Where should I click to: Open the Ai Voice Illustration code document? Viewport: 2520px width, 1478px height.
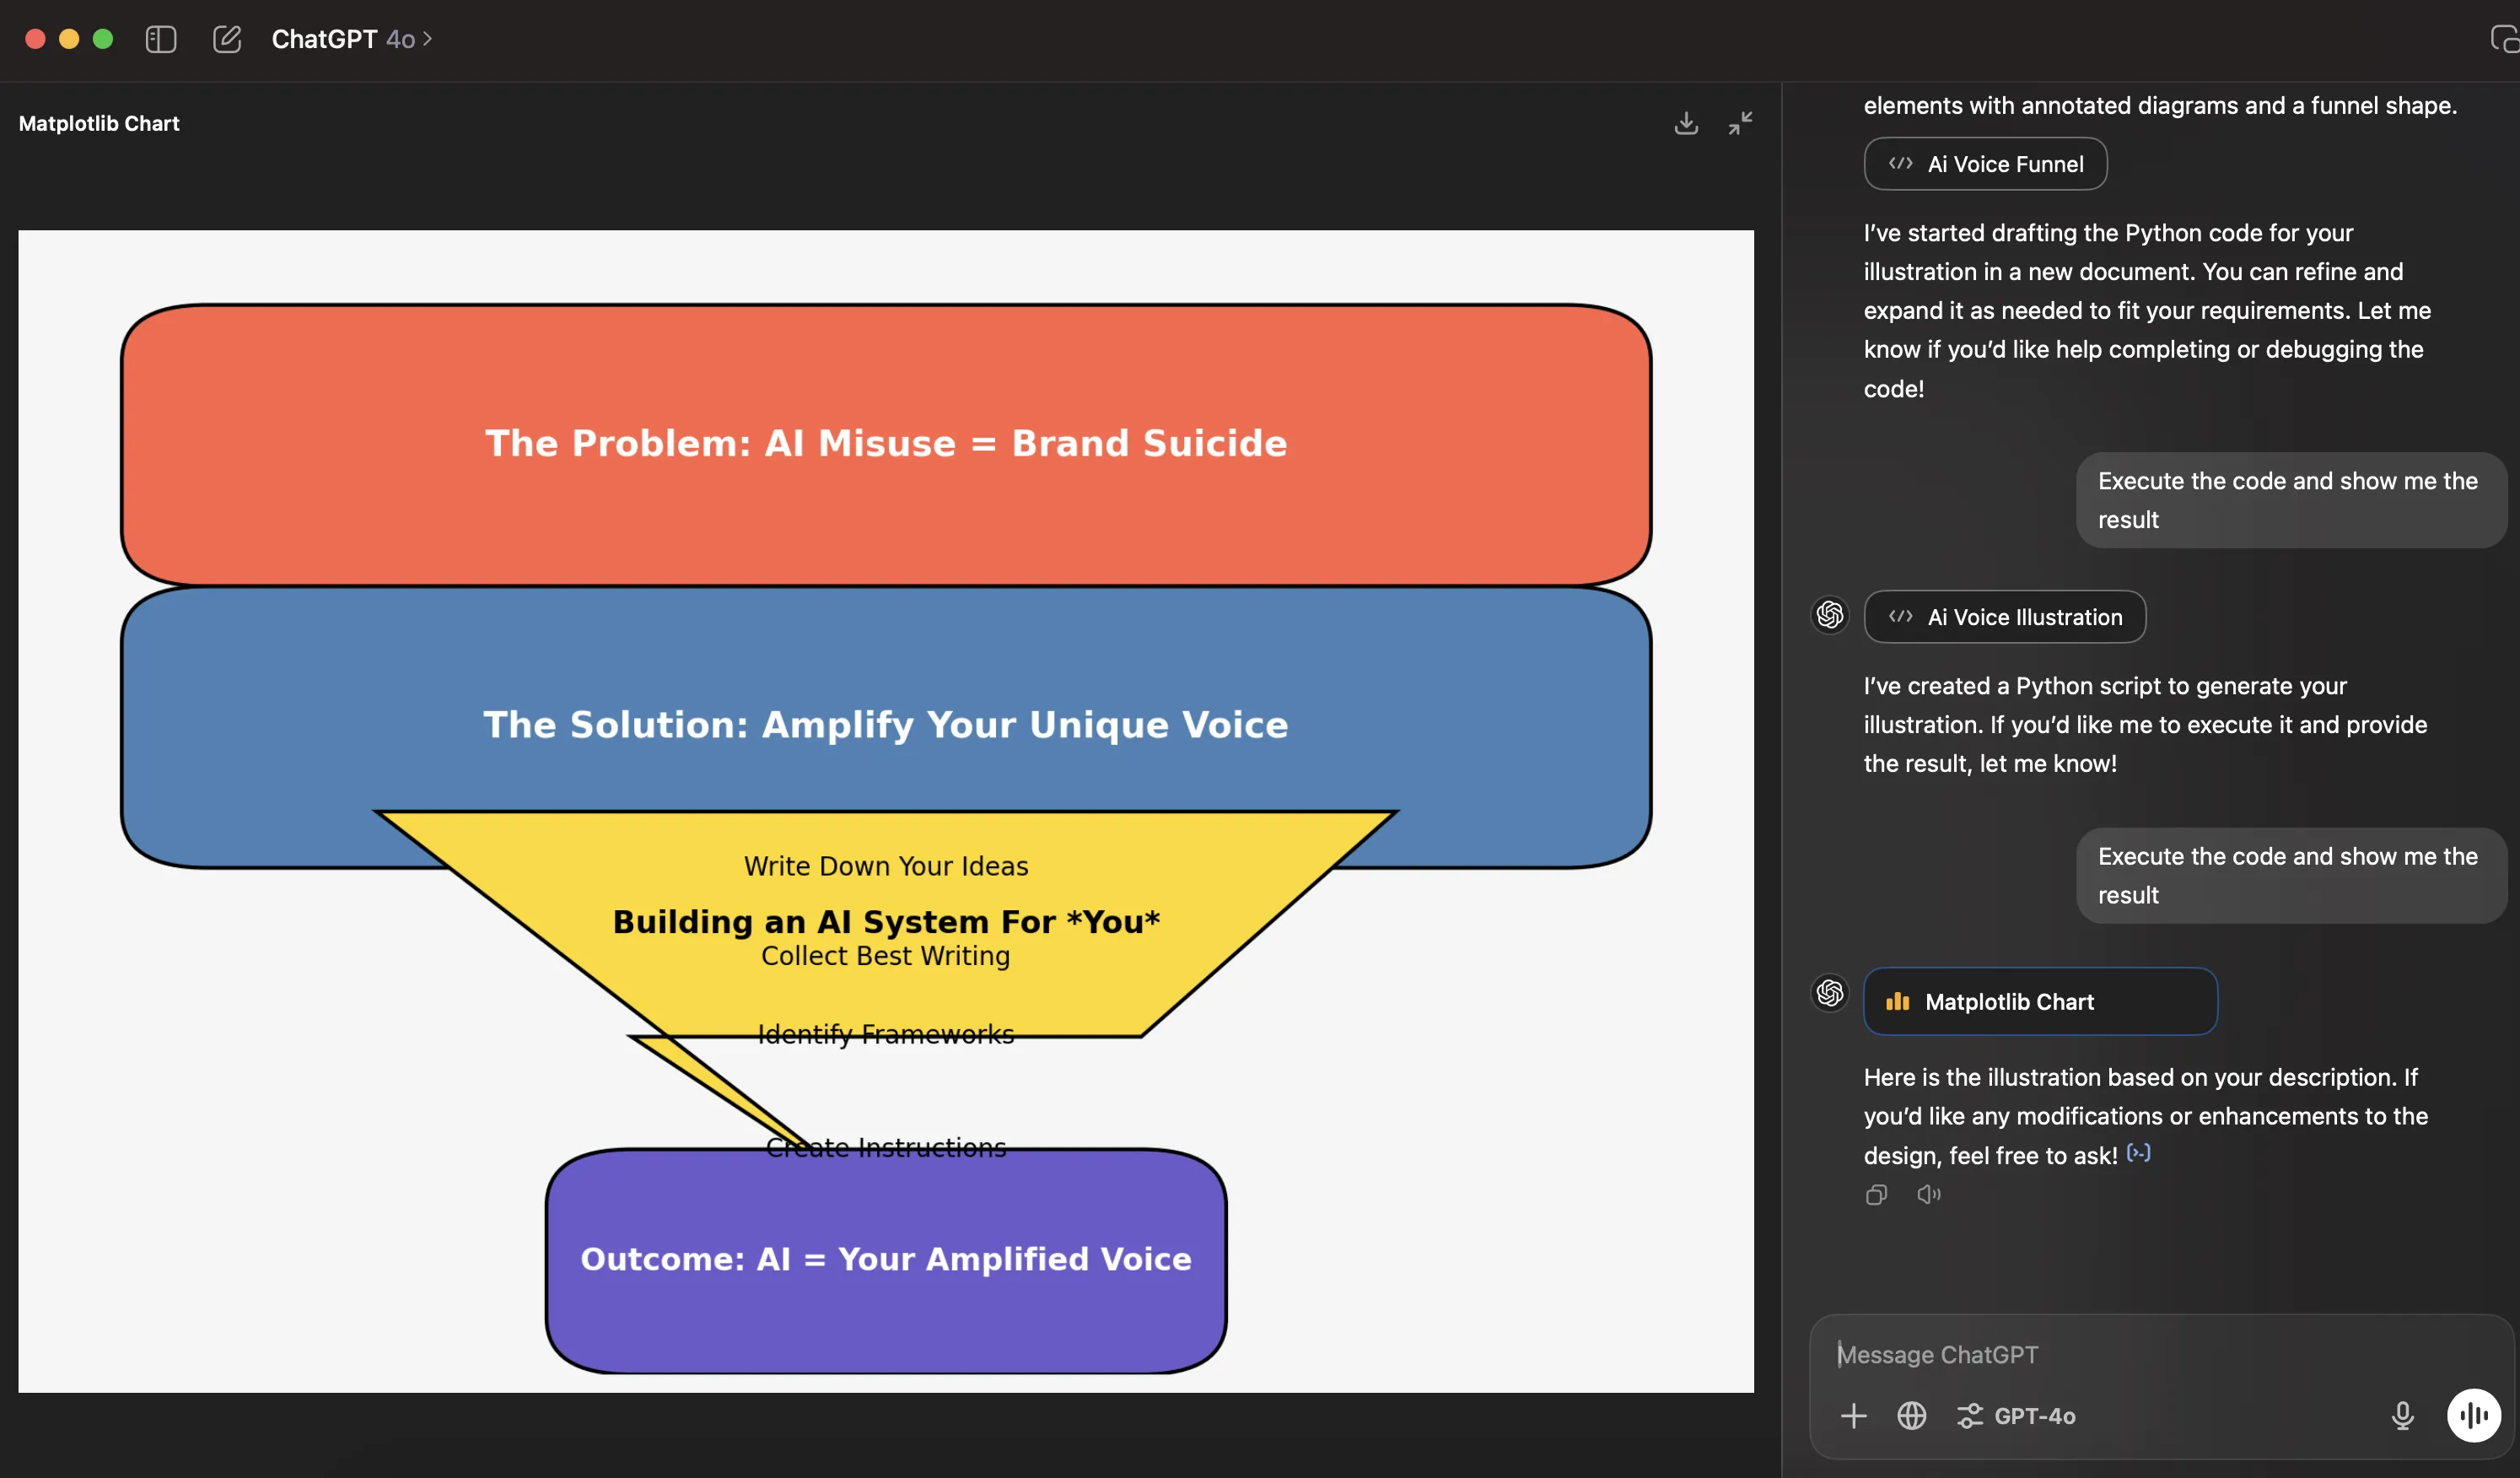point(2004,617)
